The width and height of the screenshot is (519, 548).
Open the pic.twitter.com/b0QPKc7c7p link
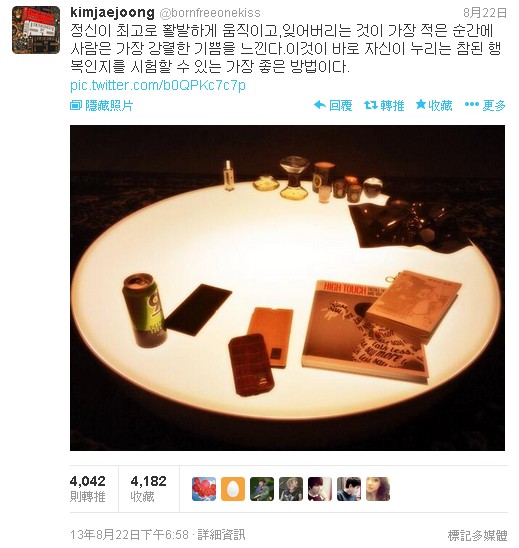click(x=158, y=86)
